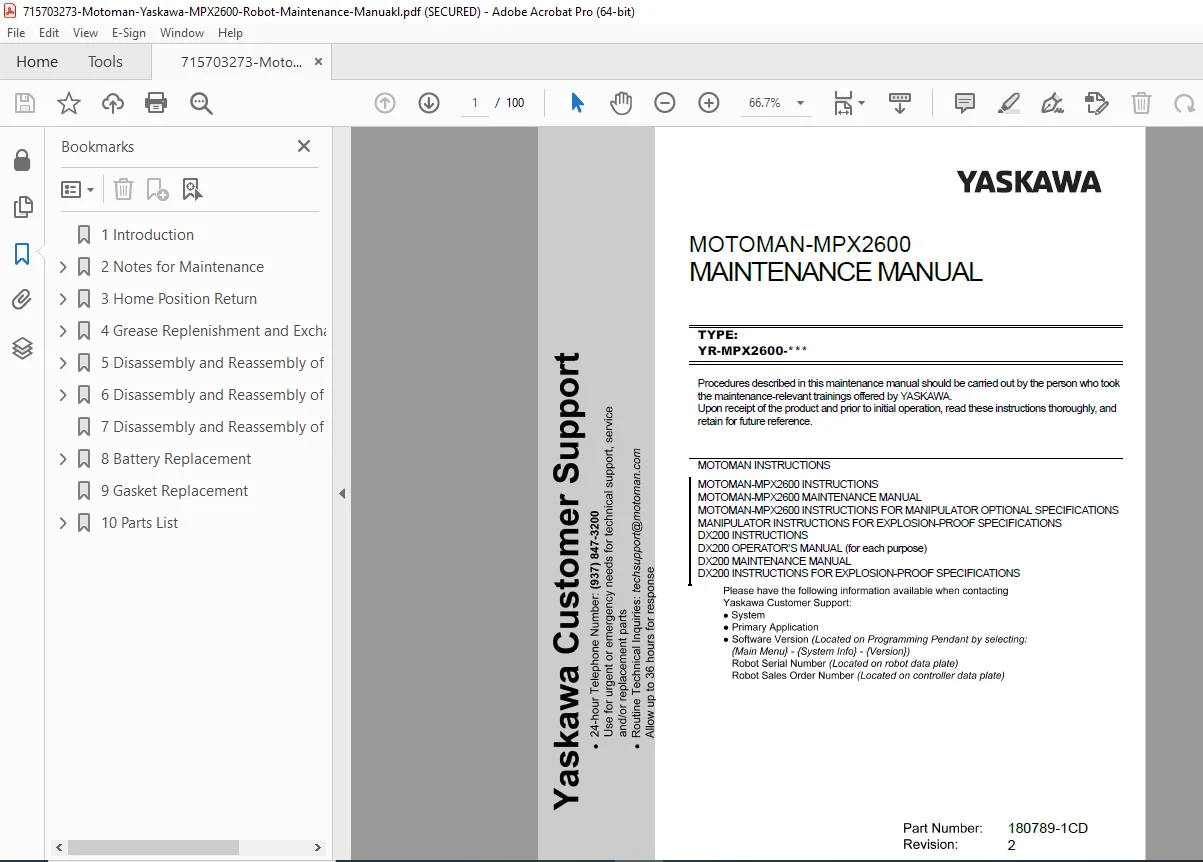Open the Sign document pen tool
This screenshot has height=862, width=1203.
point(1052,103)
